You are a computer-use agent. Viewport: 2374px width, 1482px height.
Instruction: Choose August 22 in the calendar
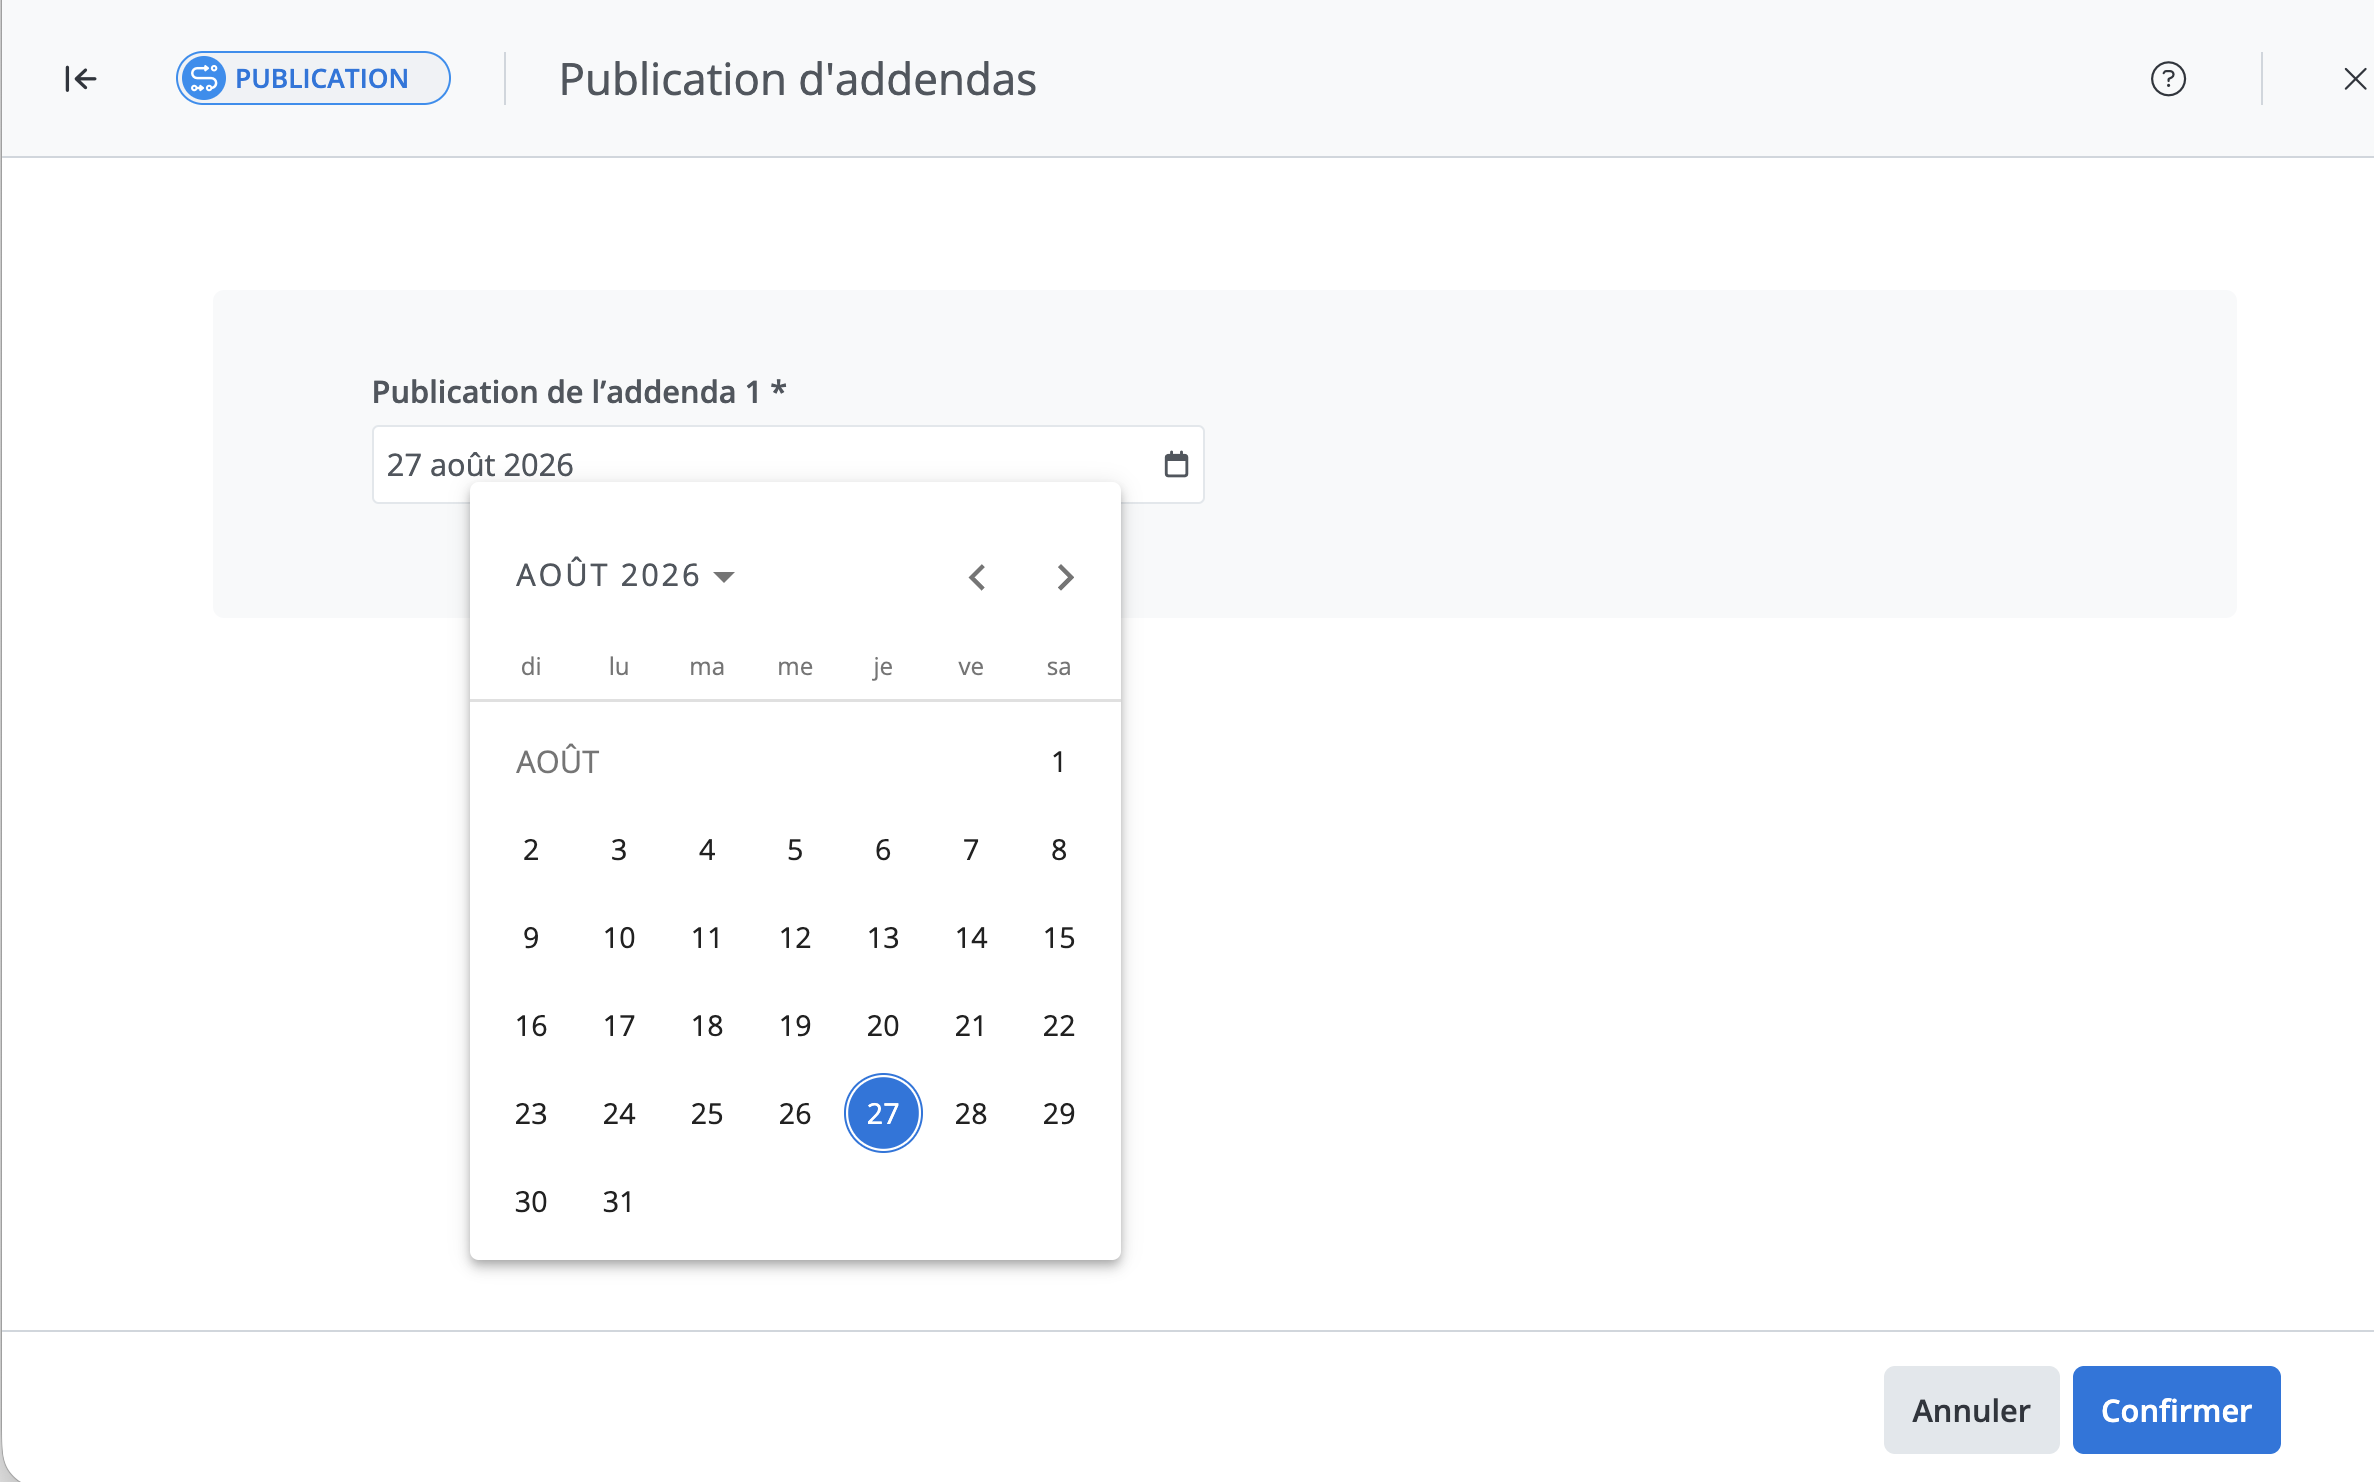tap(1059, 1026)
